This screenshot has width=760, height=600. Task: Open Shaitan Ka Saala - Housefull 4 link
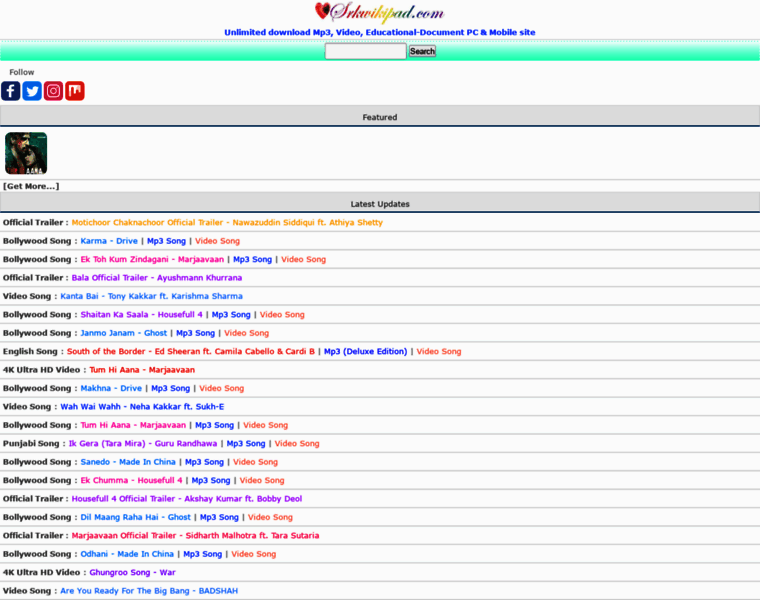[142, 315]
